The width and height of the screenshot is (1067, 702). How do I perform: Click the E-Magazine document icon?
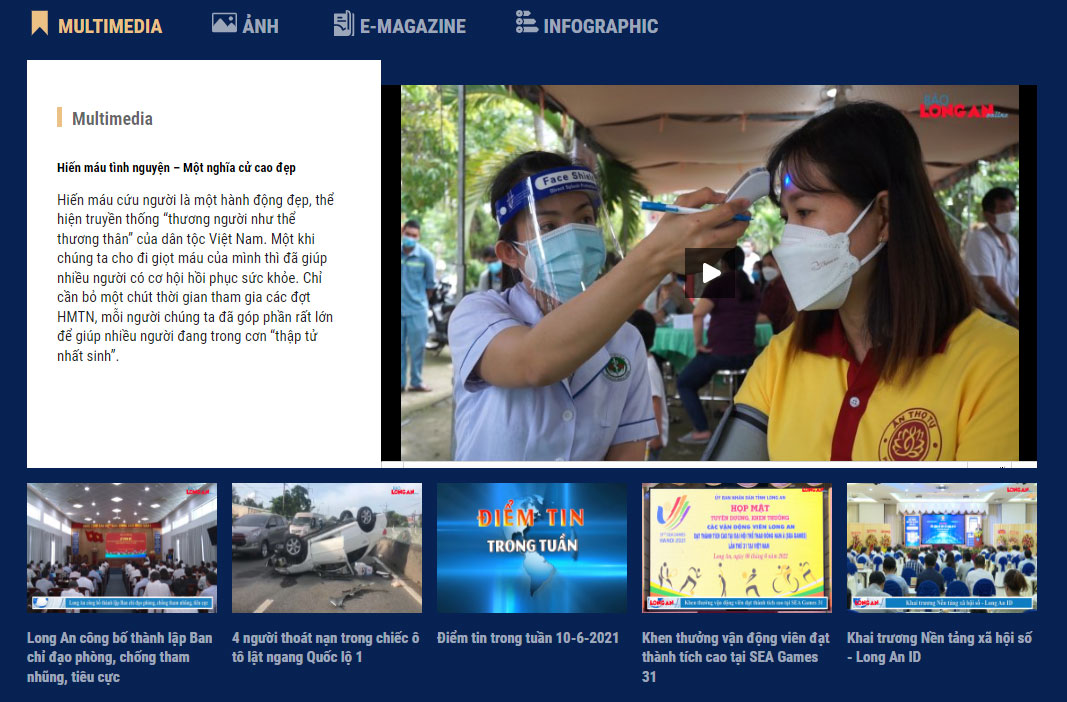(343, 23)
